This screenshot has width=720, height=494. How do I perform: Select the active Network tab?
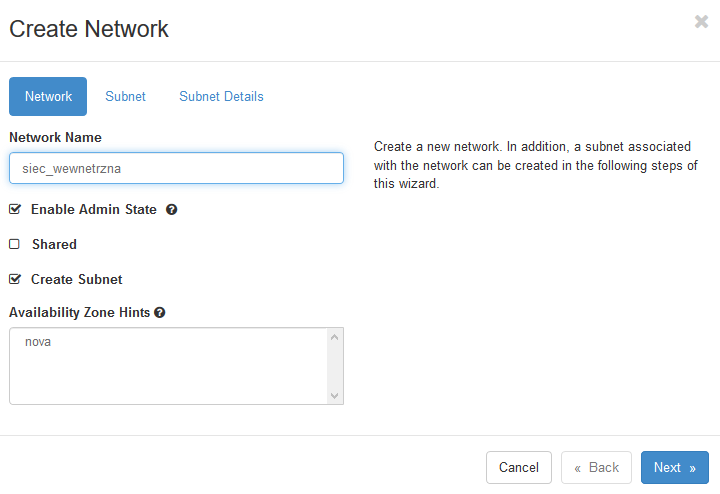[48, 96]
